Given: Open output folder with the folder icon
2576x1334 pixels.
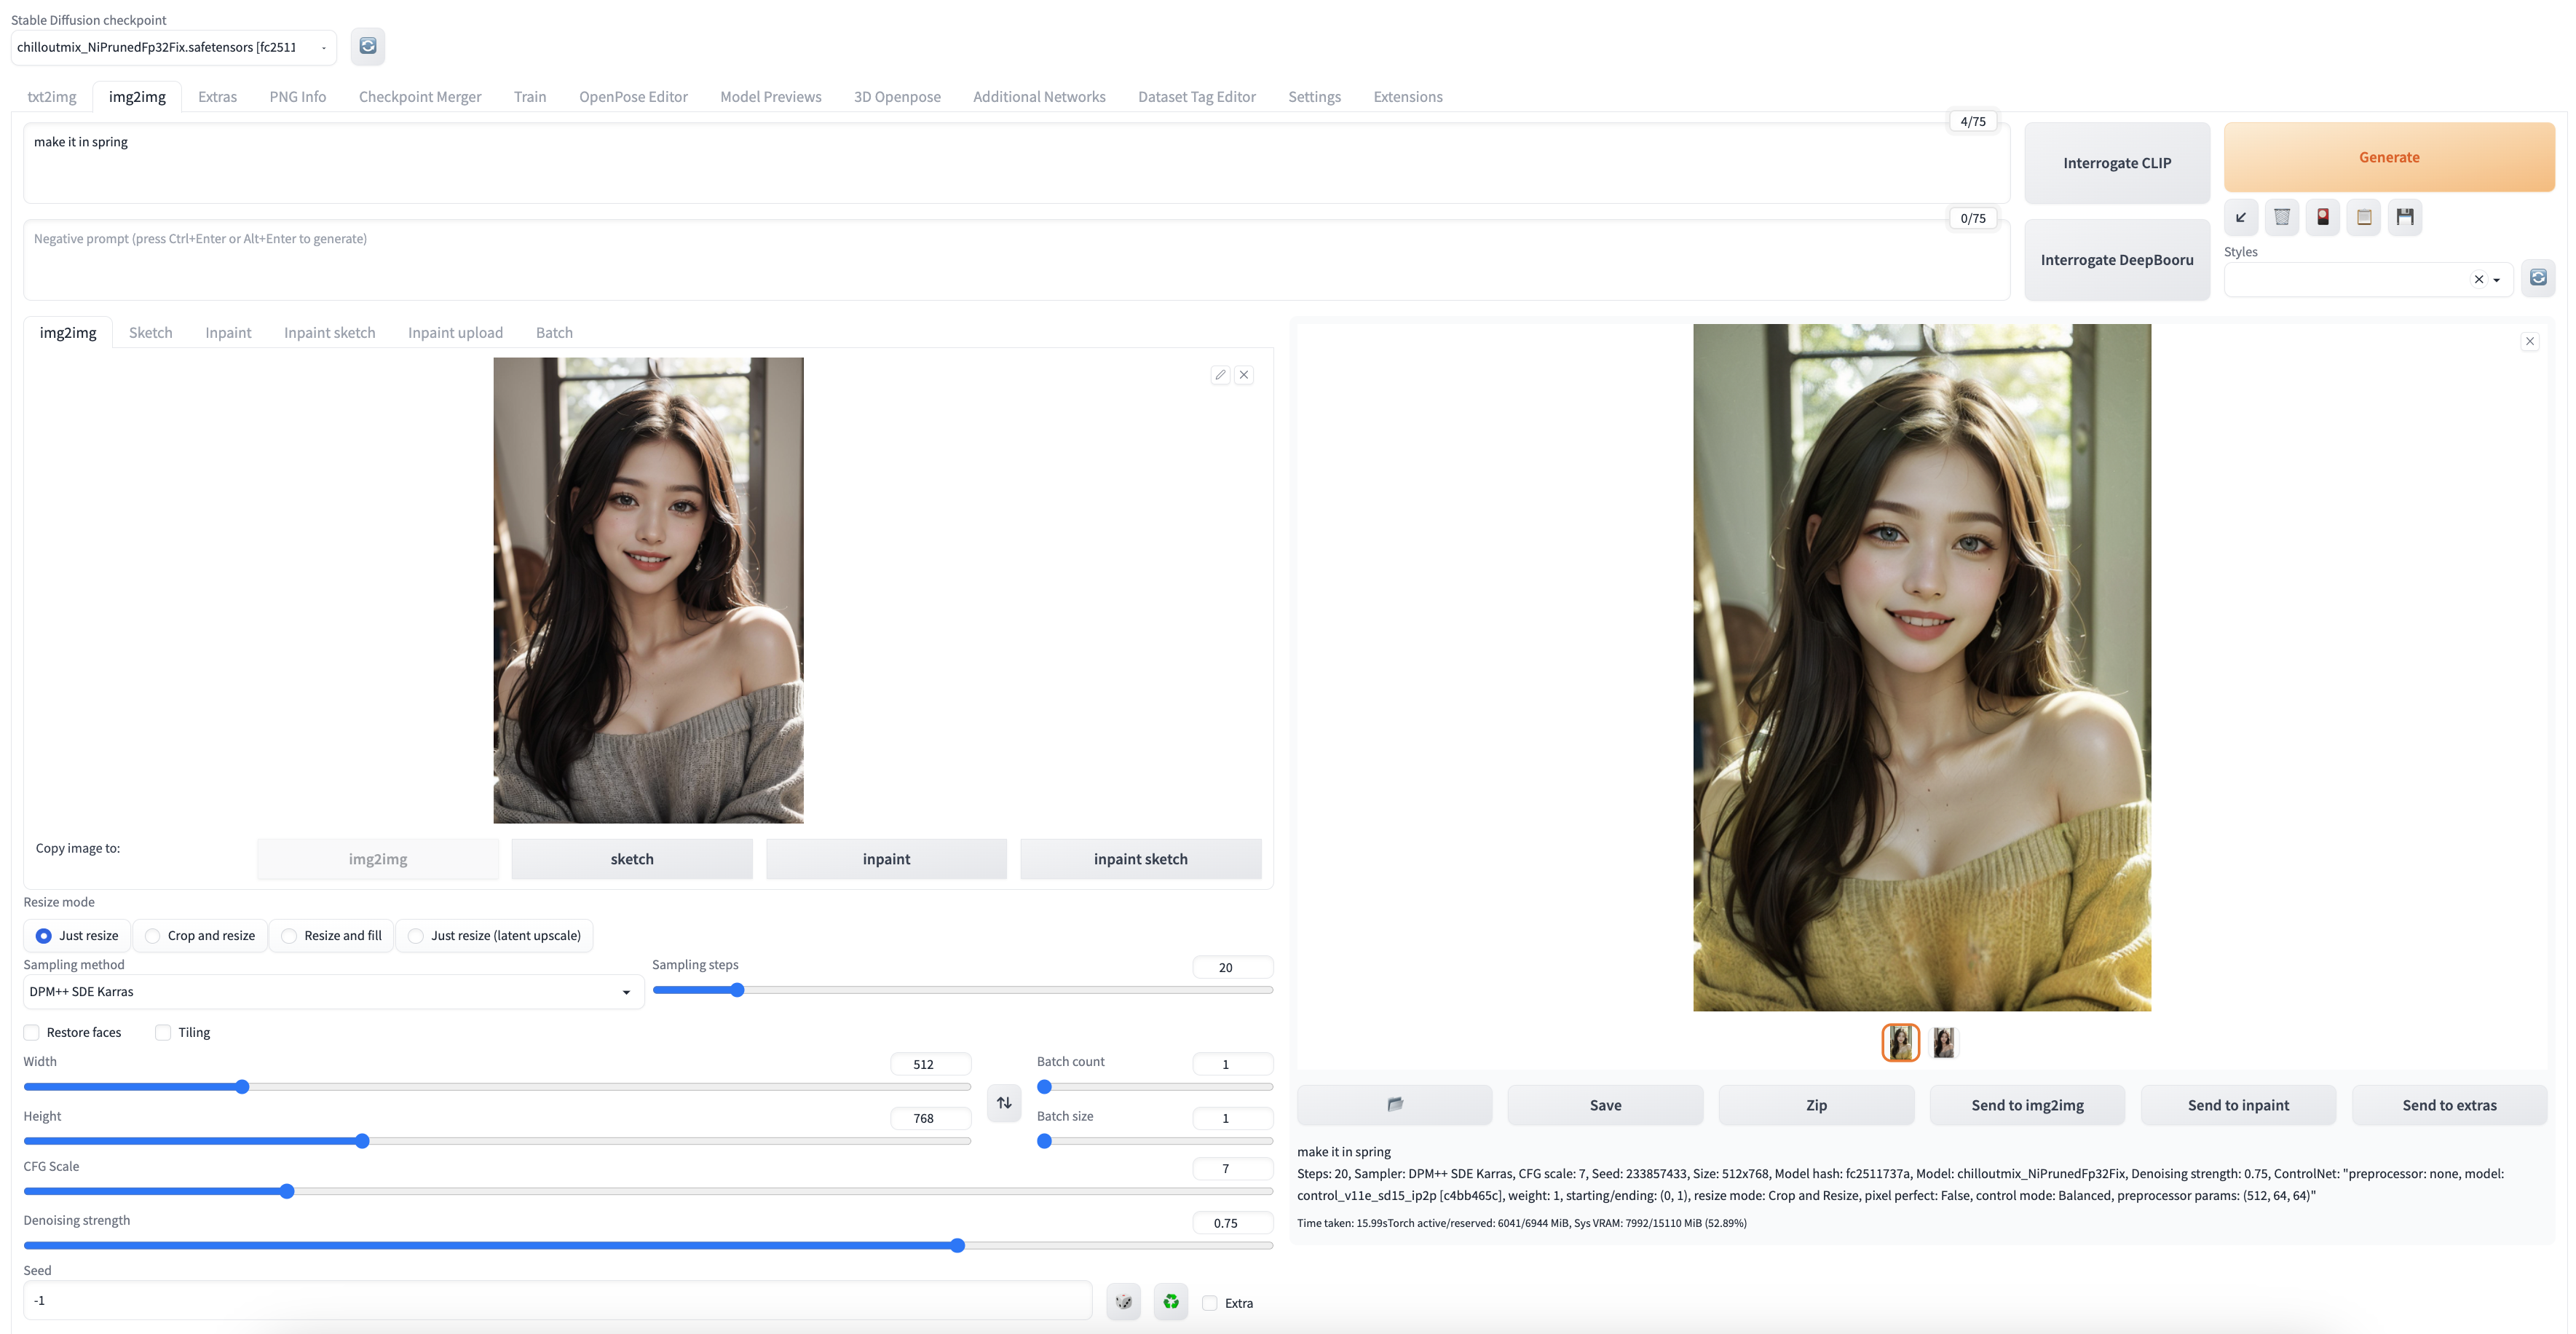Looking at the screenshot, I should [1394, 1104].
